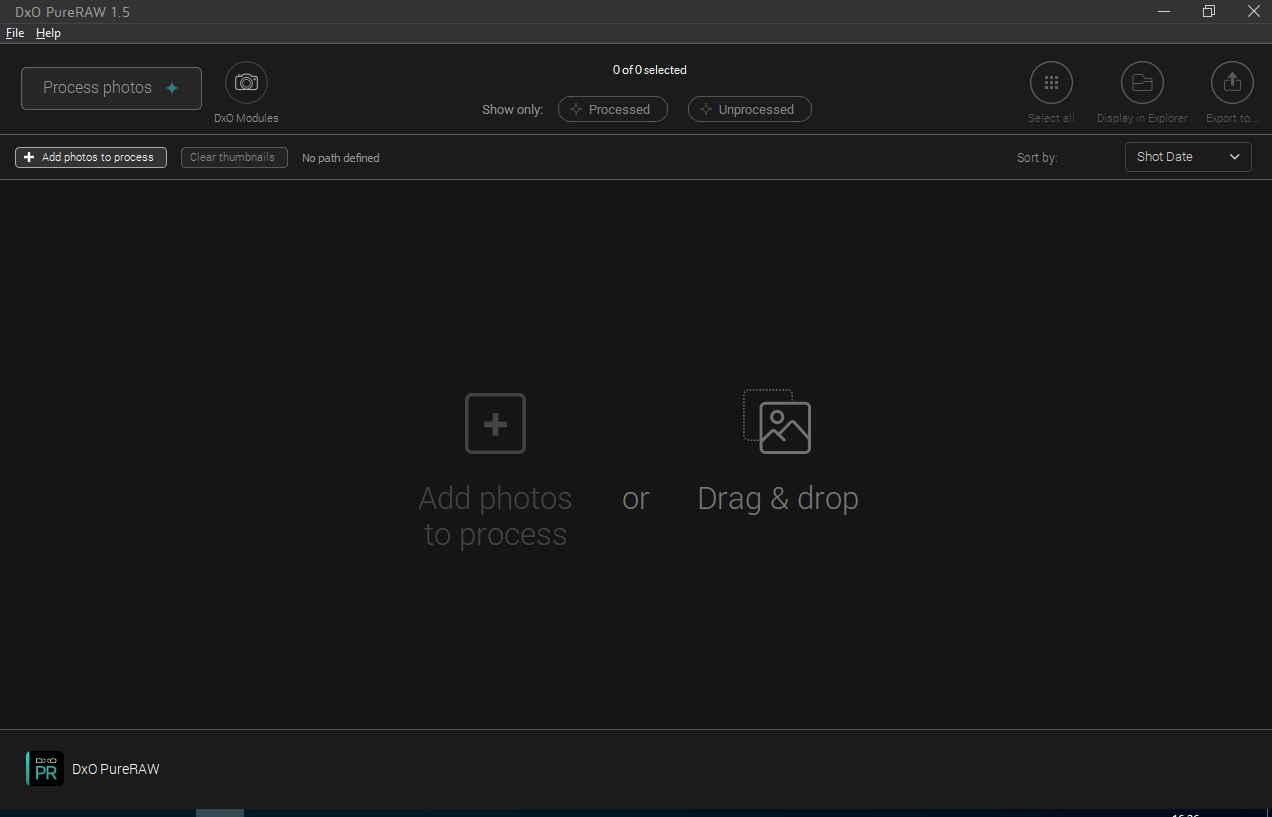Restore down the application window

[x=1209, y=12]
